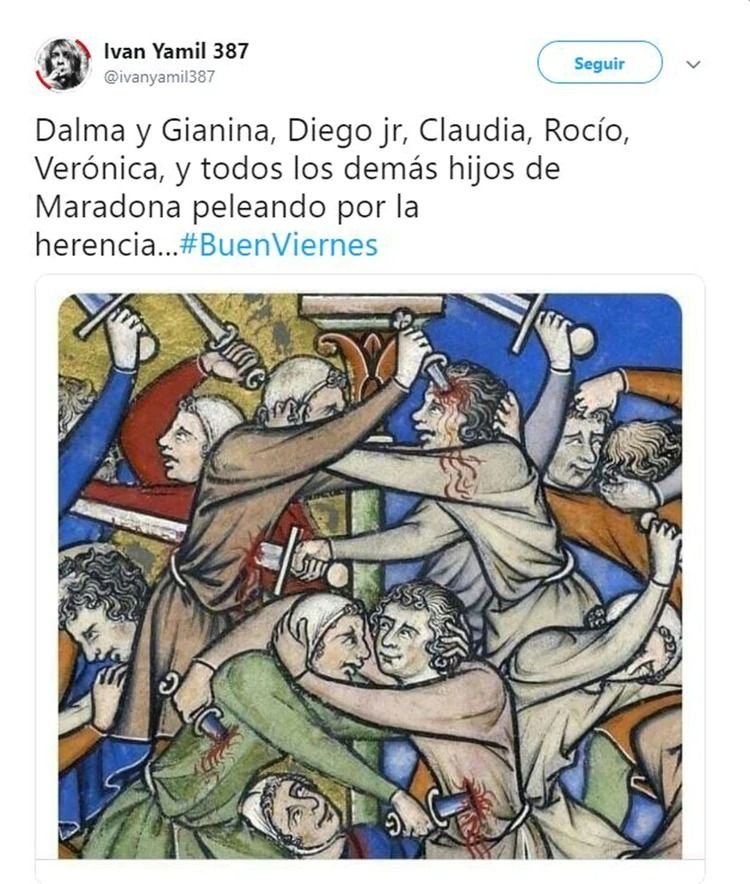Click the word 'herencia...' in the tweet
Image resolution: width=750 pixels, height=884 pixels.
click(x=107, y=245)
